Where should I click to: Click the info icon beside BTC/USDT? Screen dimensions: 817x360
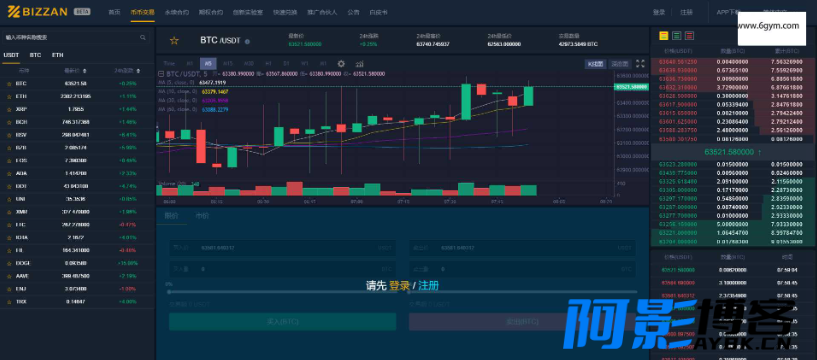pos(247,42)
